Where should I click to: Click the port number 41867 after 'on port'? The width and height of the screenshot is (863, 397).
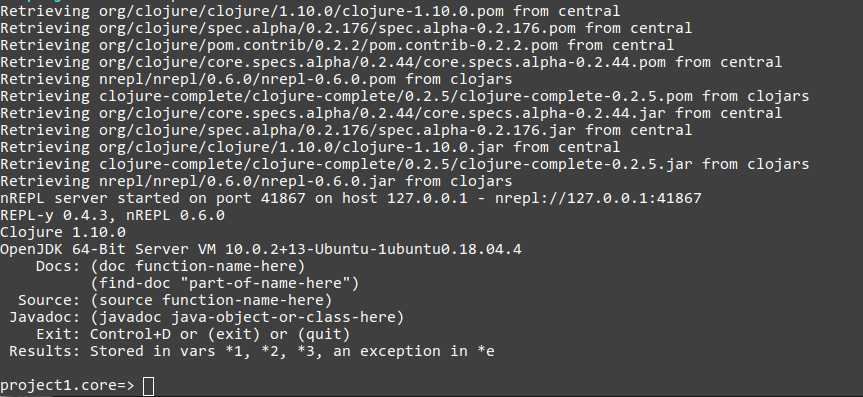click(x=282, y=199)
